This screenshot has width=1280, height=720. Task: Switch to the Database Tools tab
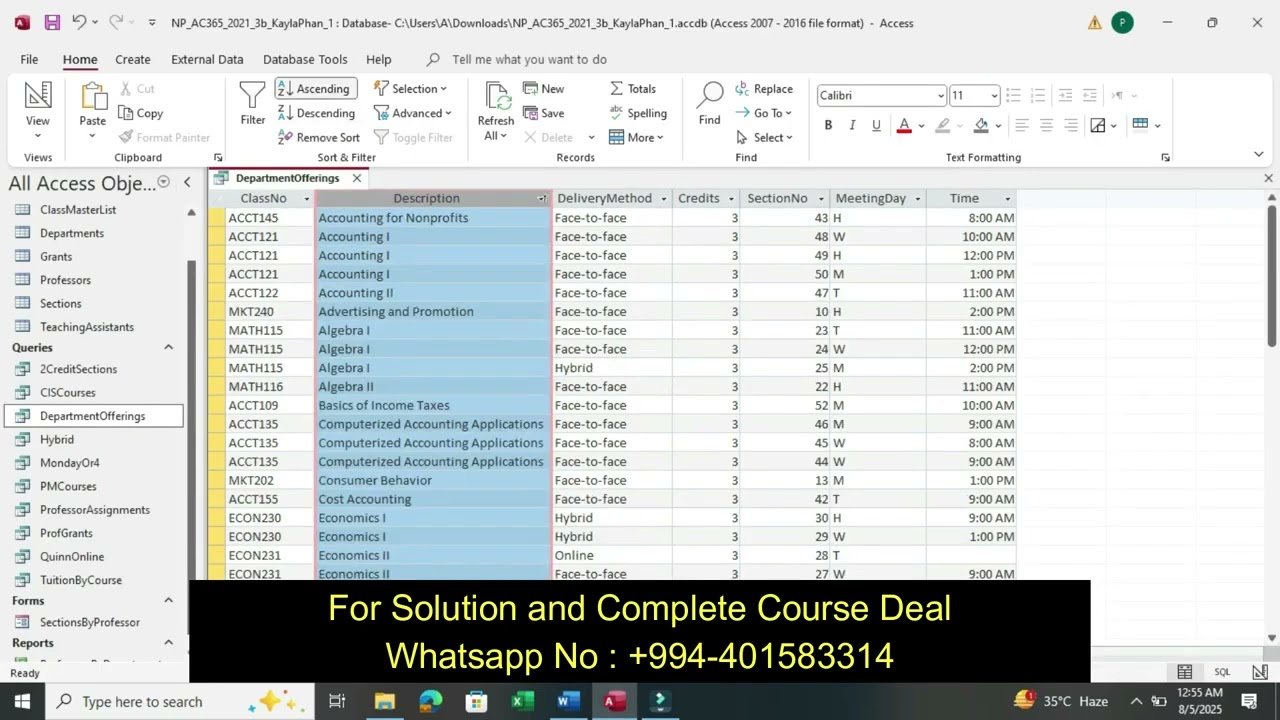tap(305, 60)
